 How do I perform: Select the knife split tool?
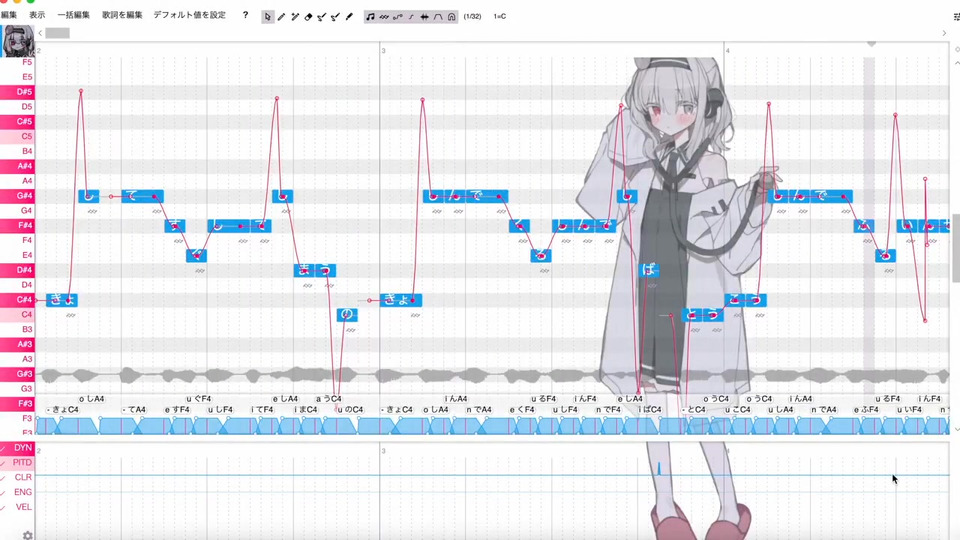[349, 17]
